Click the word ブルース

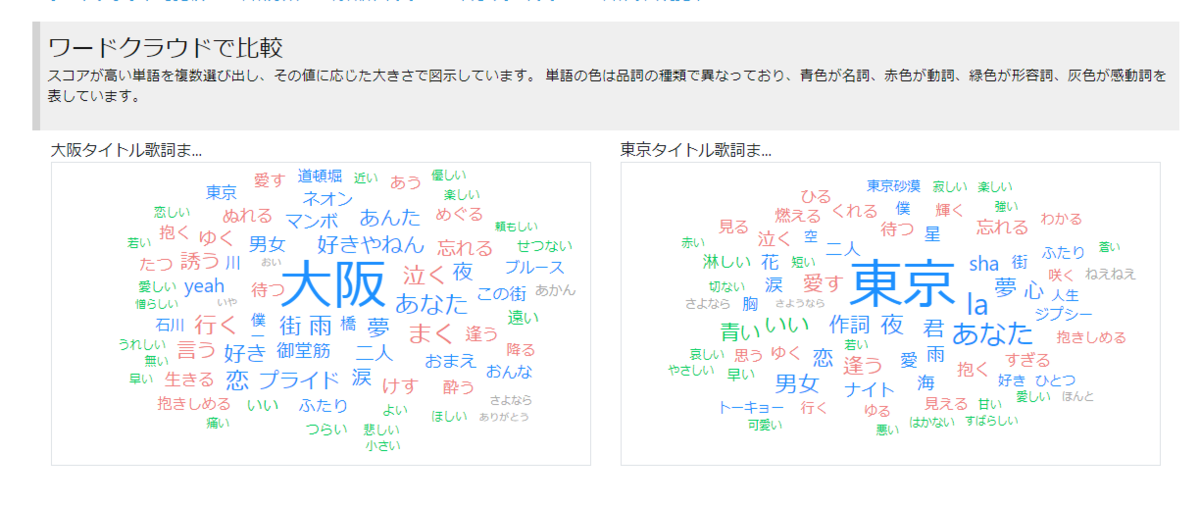(x=534, y=267)
